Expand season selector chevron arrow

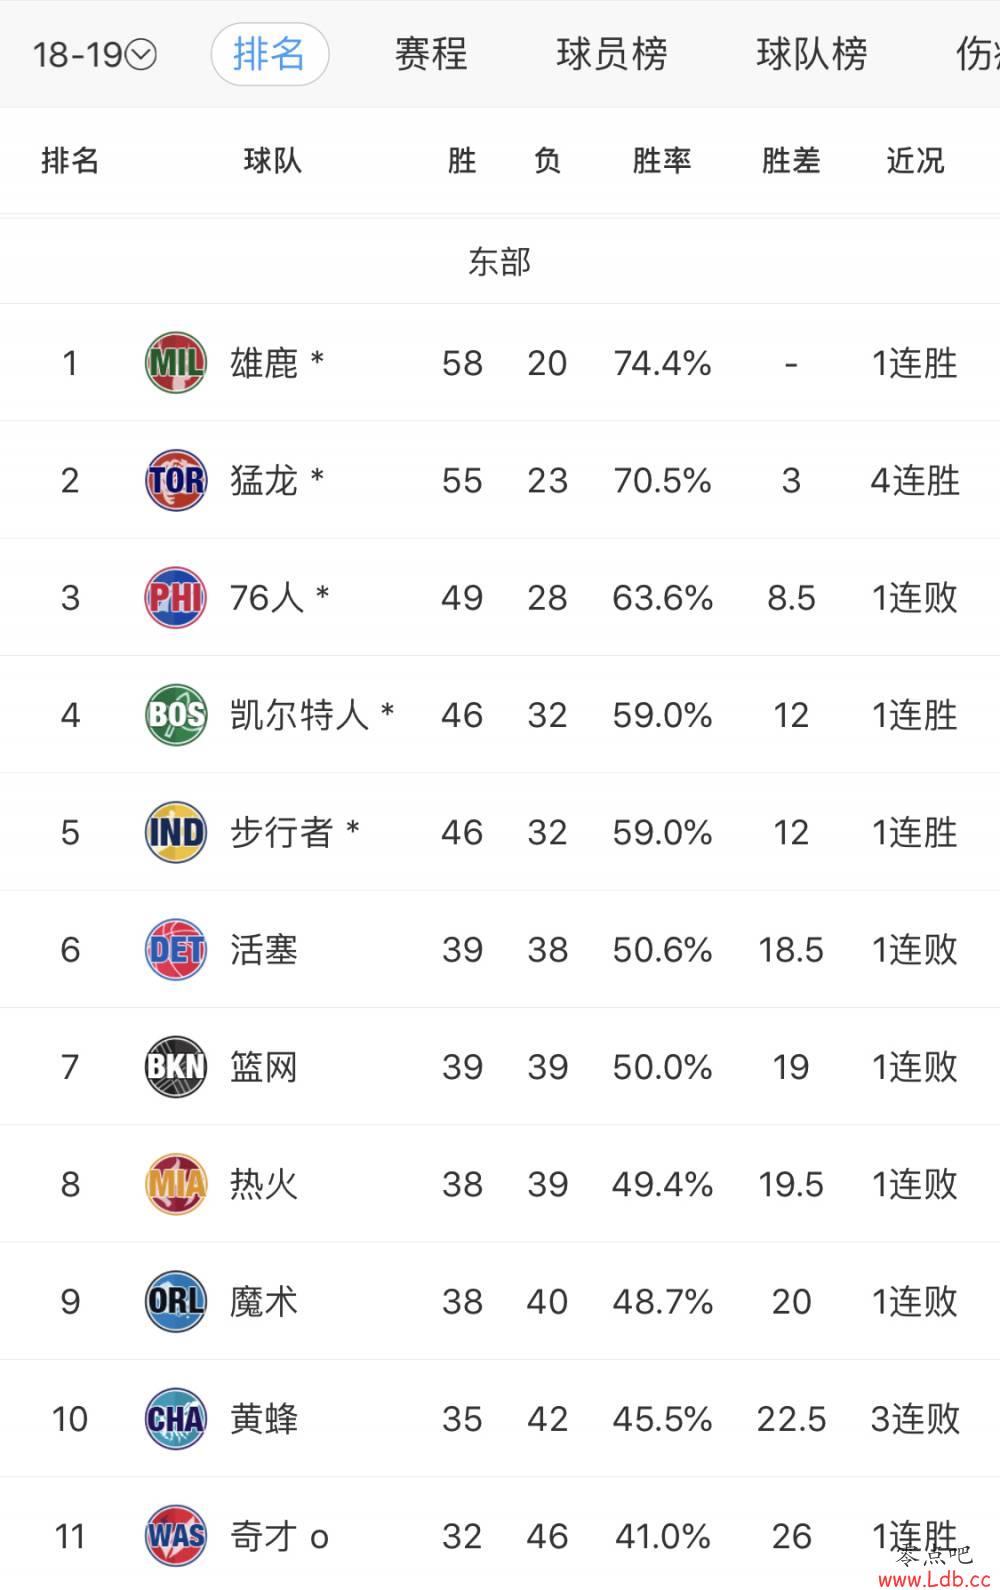(x=142, y=54)
